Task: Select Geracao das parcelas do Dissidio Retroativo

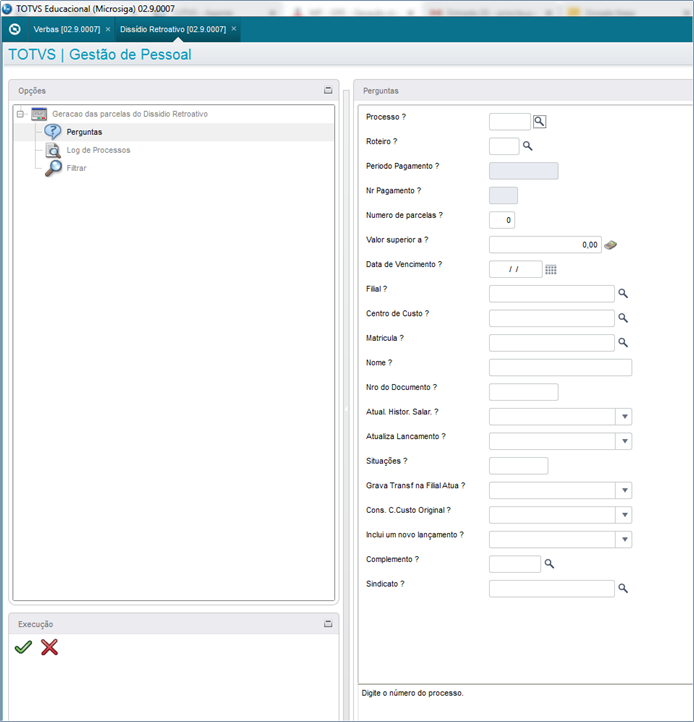Action: coord(130,114)
